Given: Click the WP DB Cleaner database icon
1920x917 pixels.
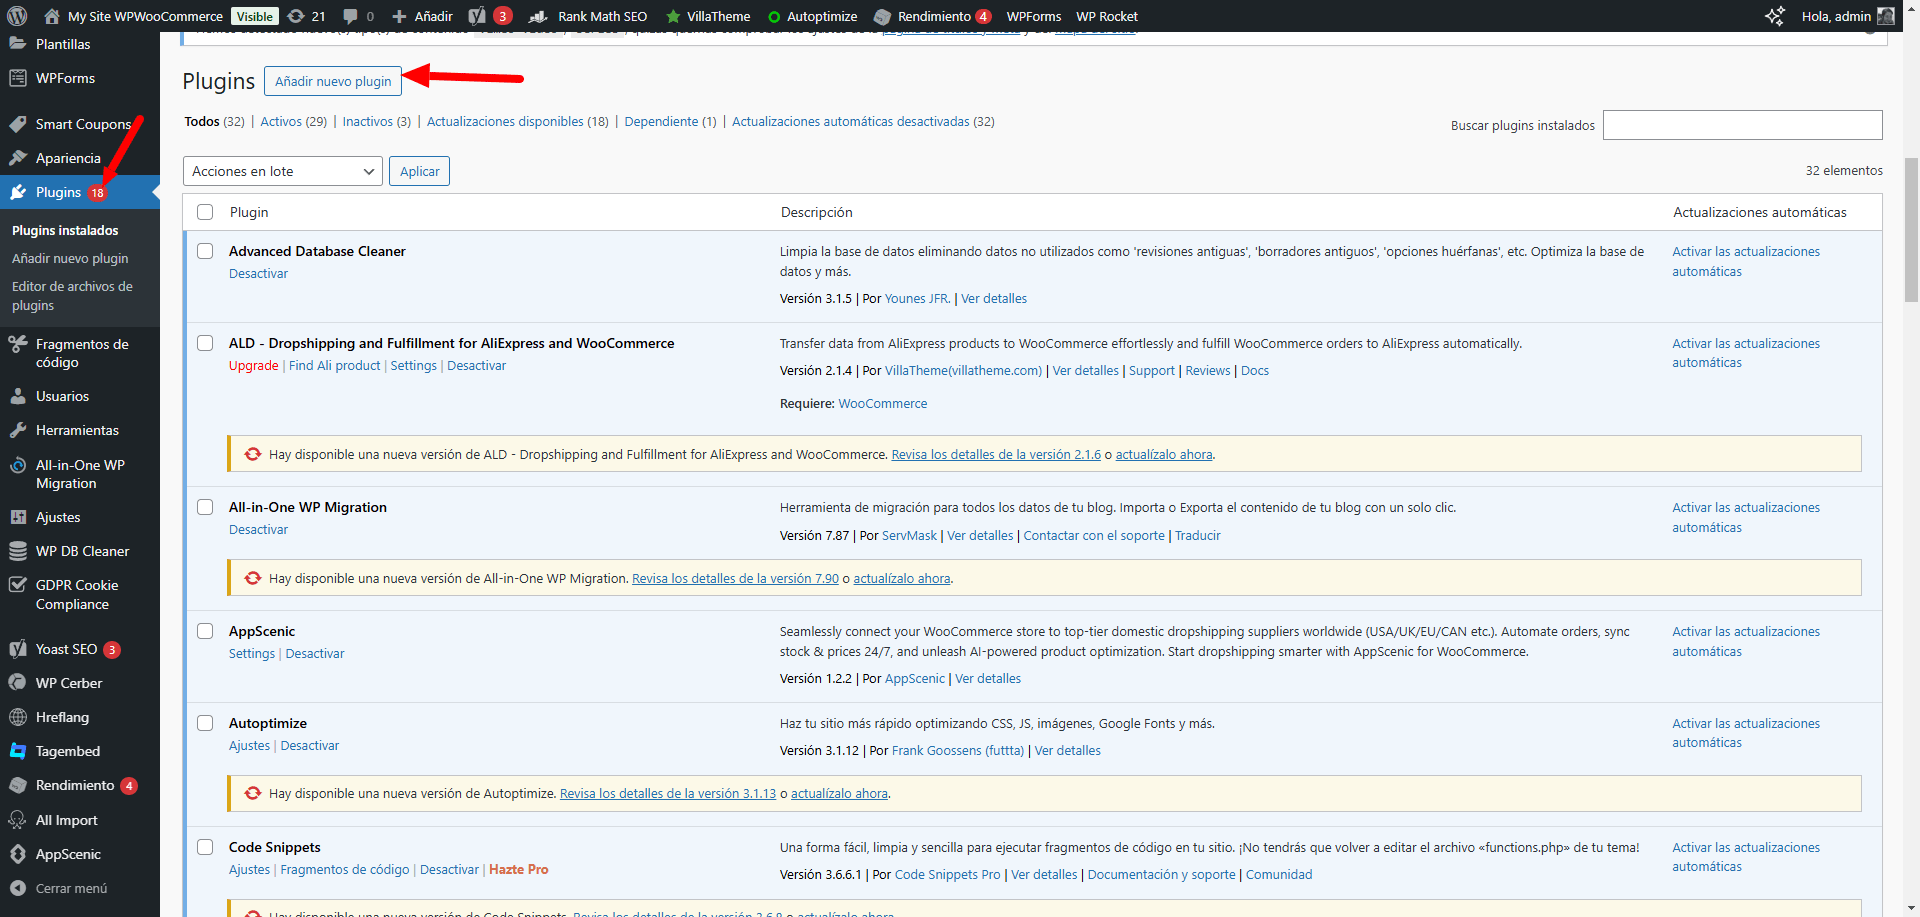Looking at the screenshot, I should (18, 551).
